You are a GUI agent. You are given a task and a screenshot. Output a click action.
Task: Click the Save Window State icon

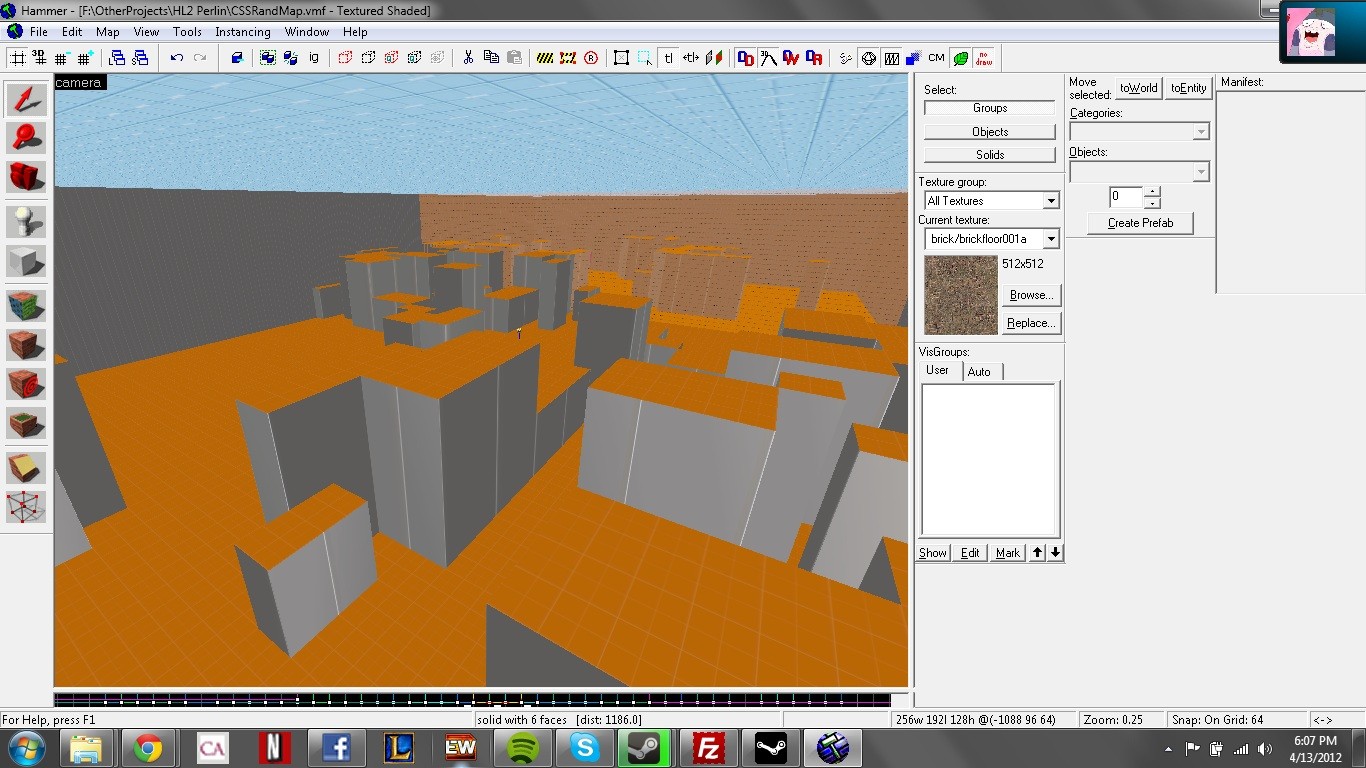140,57
